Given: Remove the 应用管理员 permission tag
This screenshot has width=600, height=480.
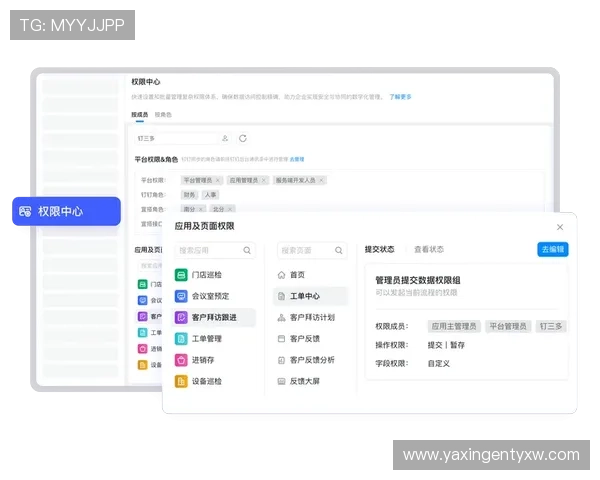Looking at the screenshot, I should pyautogui.click(x=263, y=180).
